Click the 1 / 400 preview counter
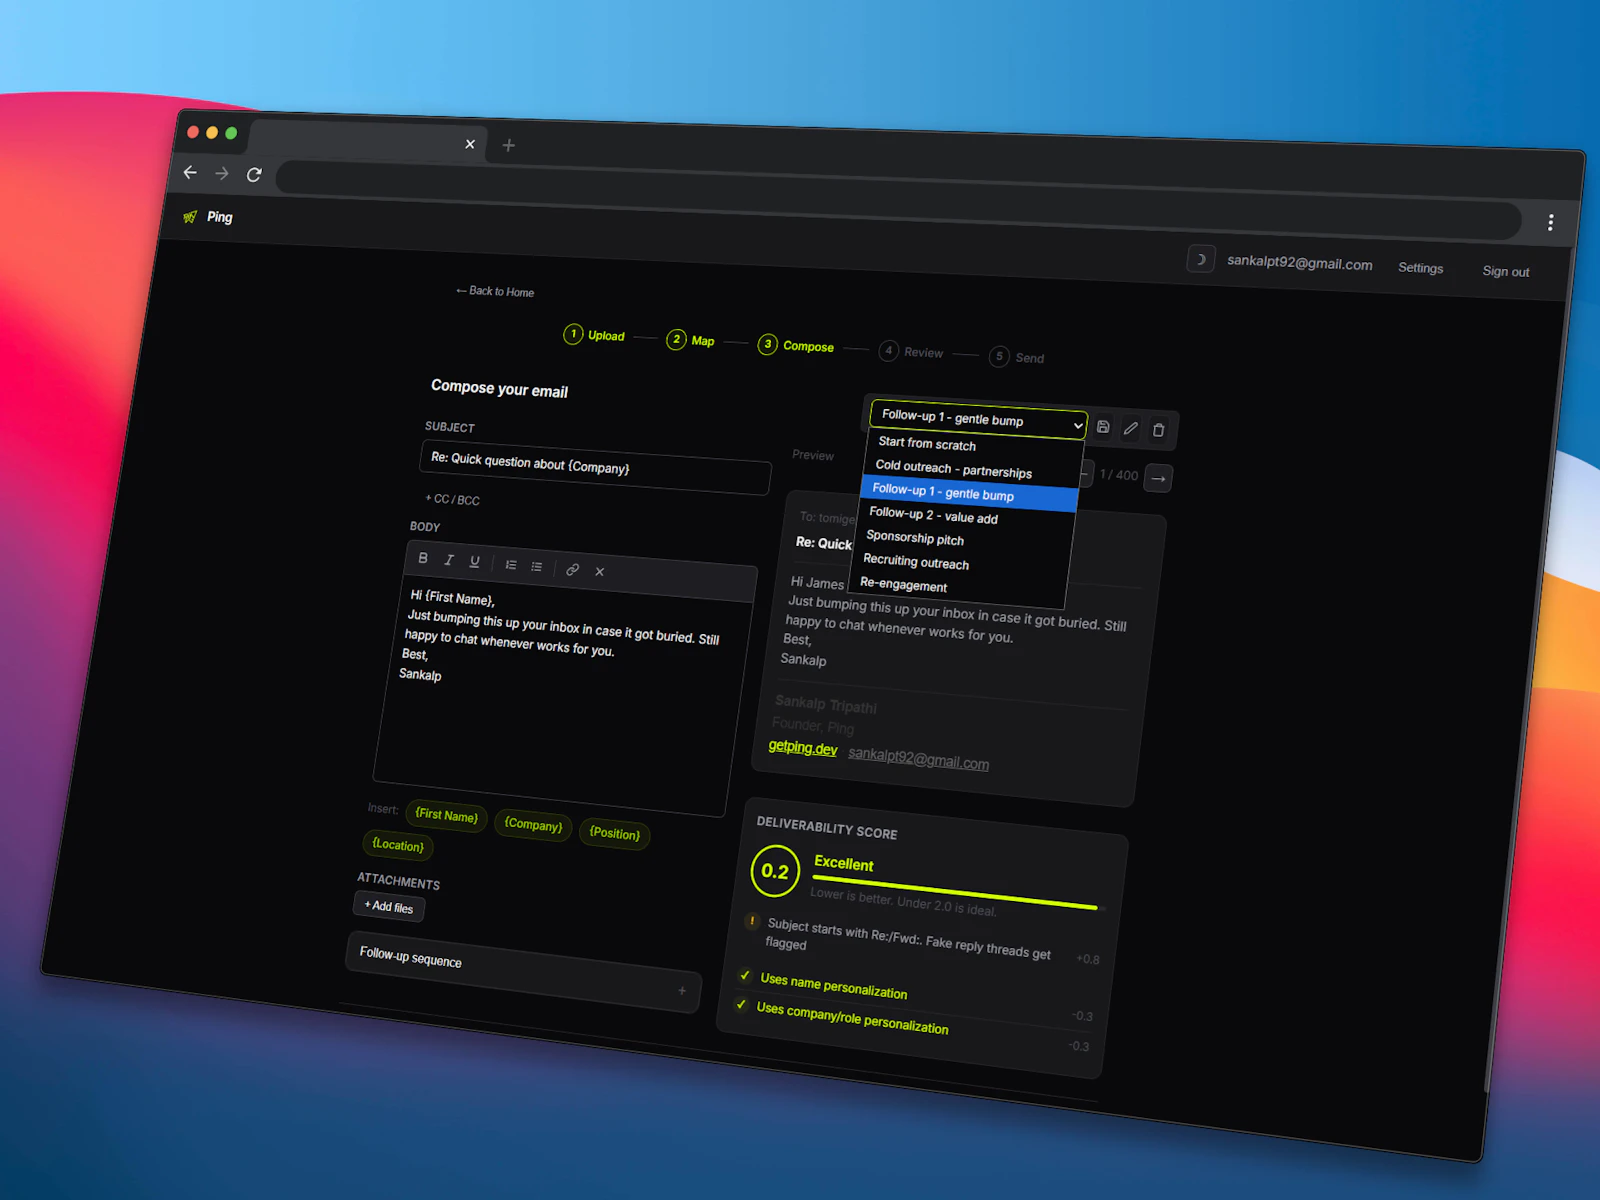Screen dimensions: 1600x1200 tap(1119, 475)
